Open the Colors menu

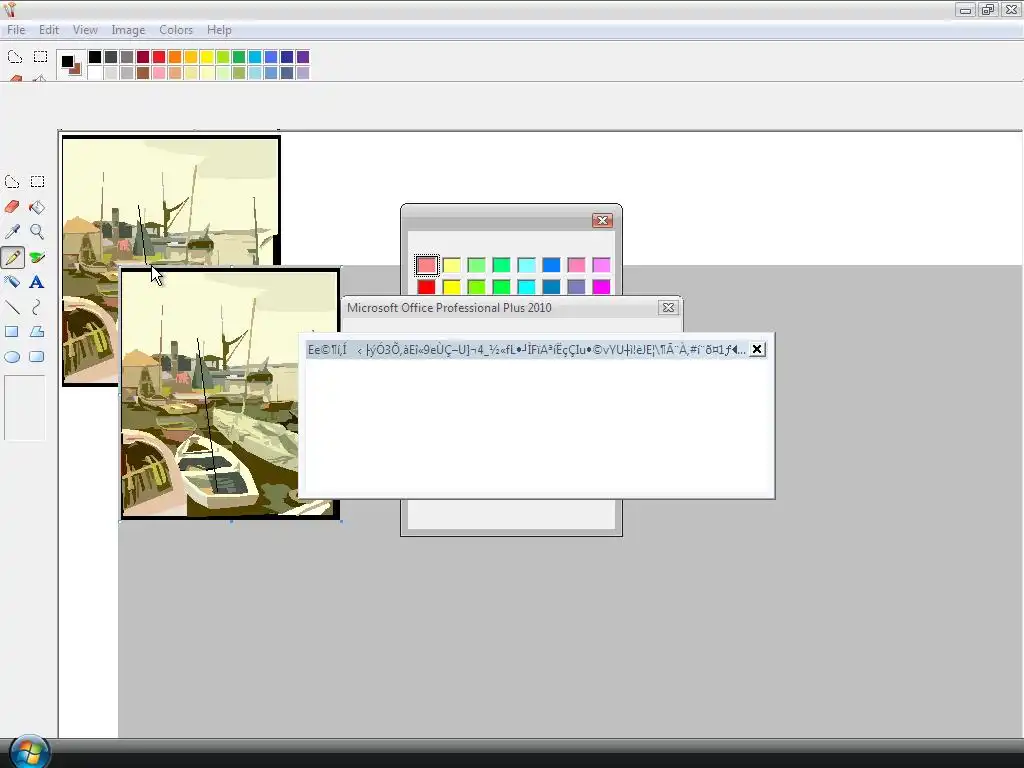176,30
